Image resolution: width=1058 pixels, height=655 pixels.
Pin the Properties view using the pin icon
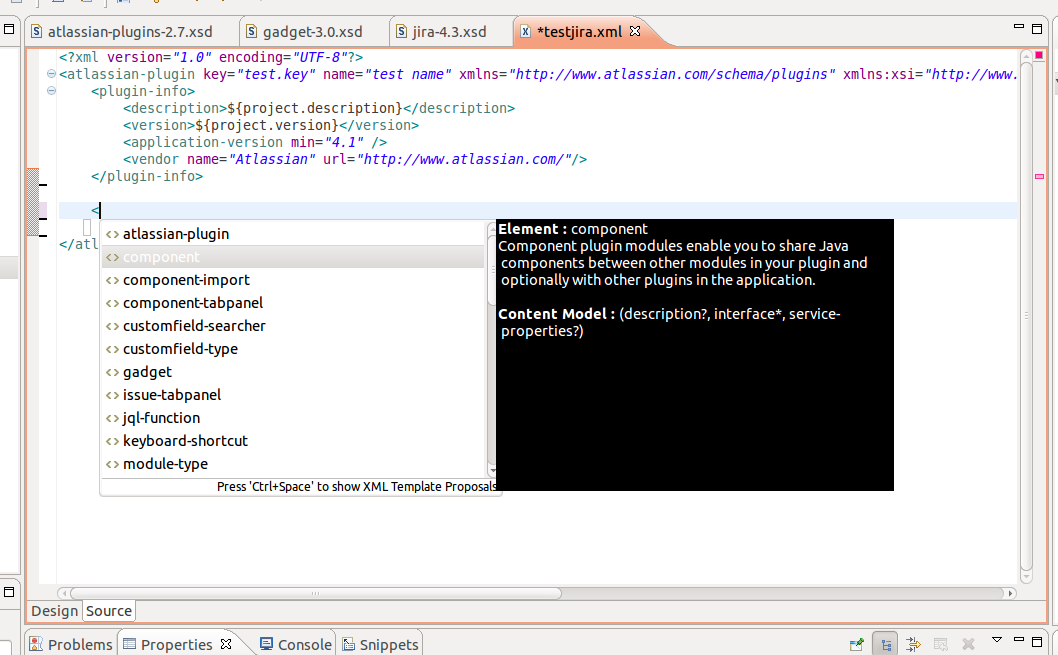click(857, 644)
